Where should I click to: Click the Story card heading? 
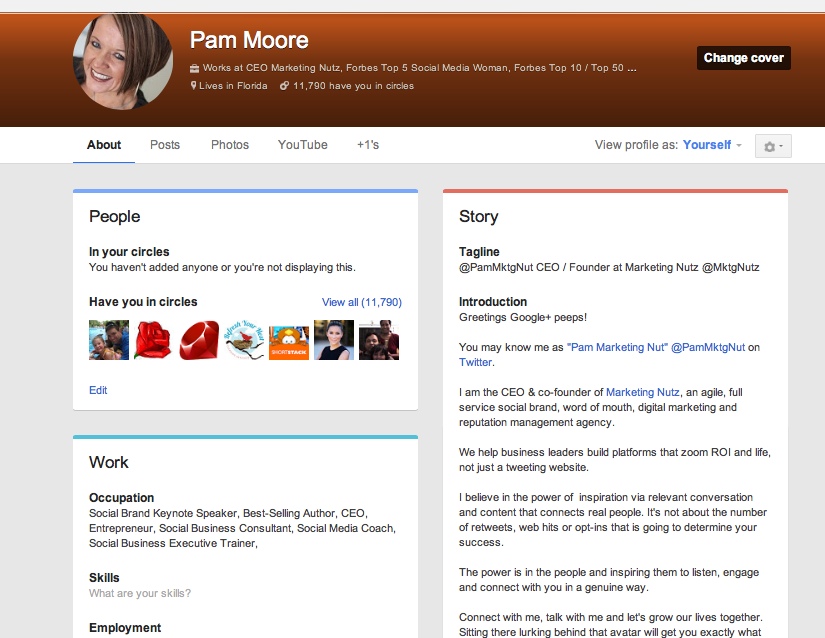[x=478, y=216]
